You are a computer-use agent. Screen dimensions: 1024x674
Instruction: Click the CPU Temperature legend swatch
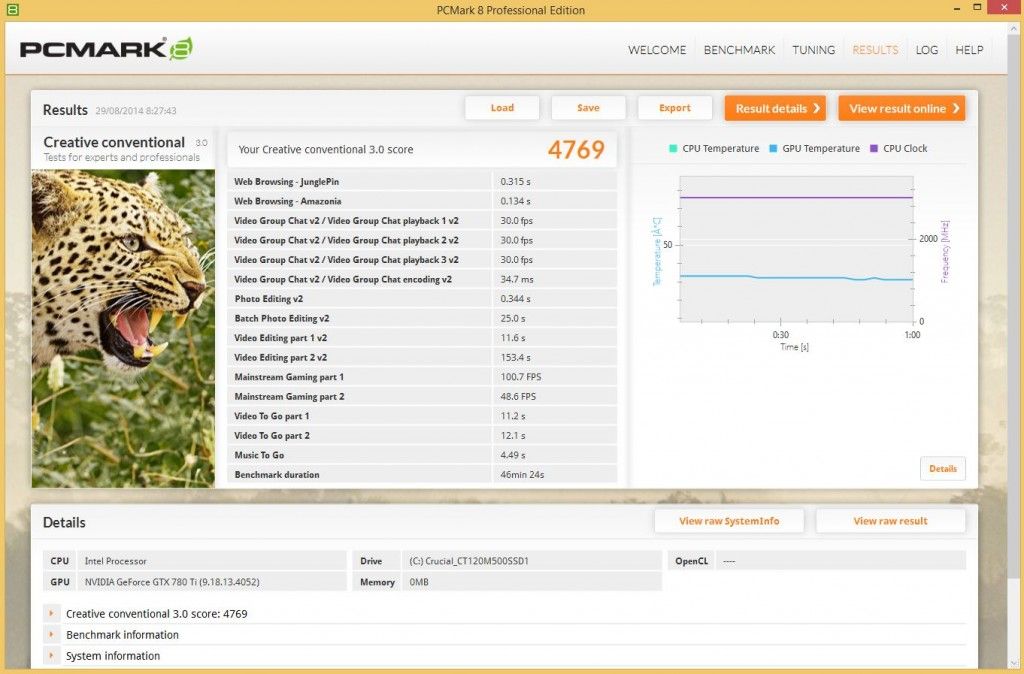pyautogui.click(x=673, y=148)
